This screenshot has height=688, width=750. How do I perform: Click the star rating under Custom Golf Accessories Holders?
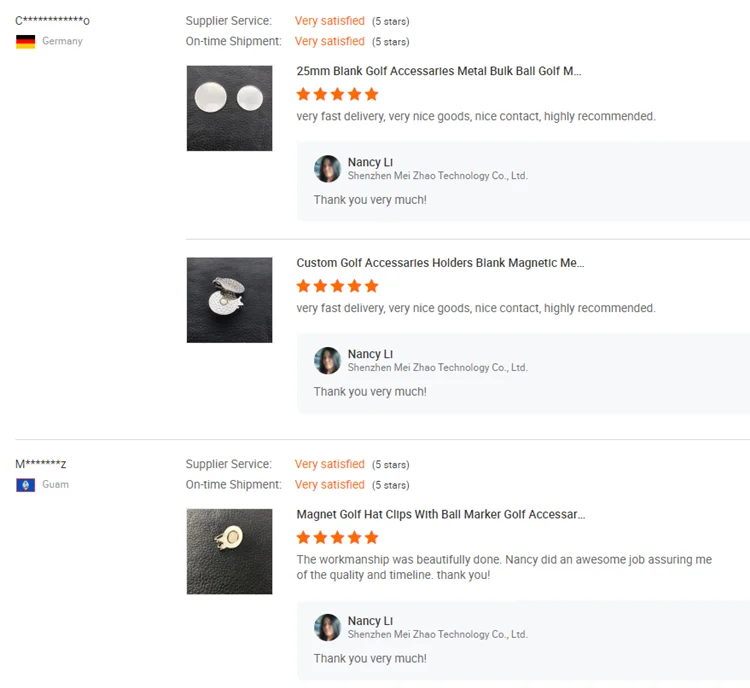pos(337,286)
